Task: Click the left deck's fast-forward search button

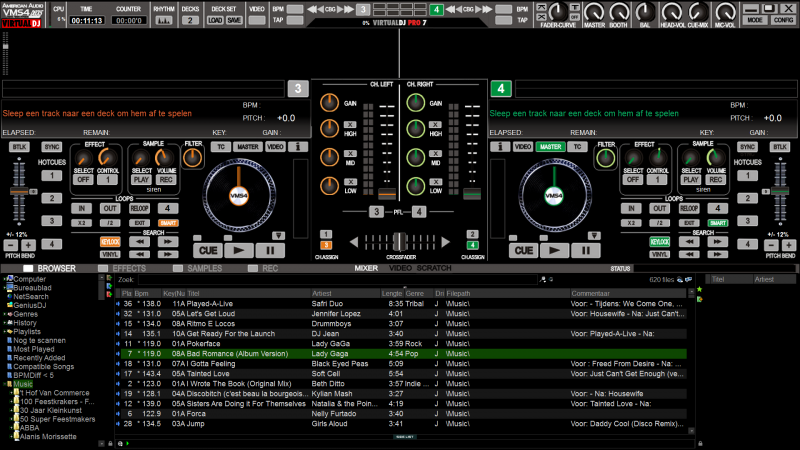Action: [x=167, y=242]
